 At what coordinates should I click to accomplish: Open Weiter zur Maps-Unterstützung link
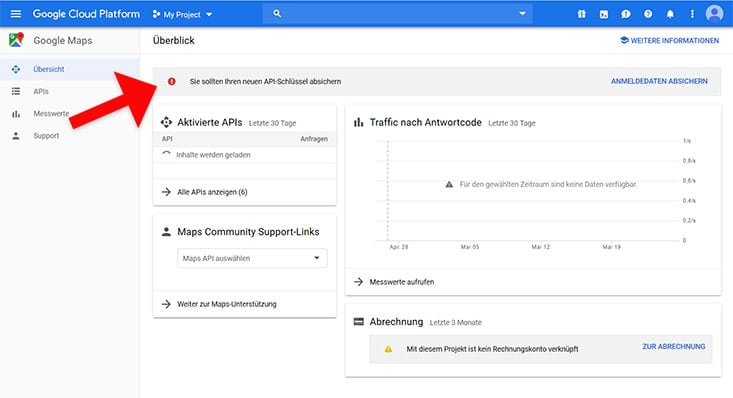tap(227, 304)
